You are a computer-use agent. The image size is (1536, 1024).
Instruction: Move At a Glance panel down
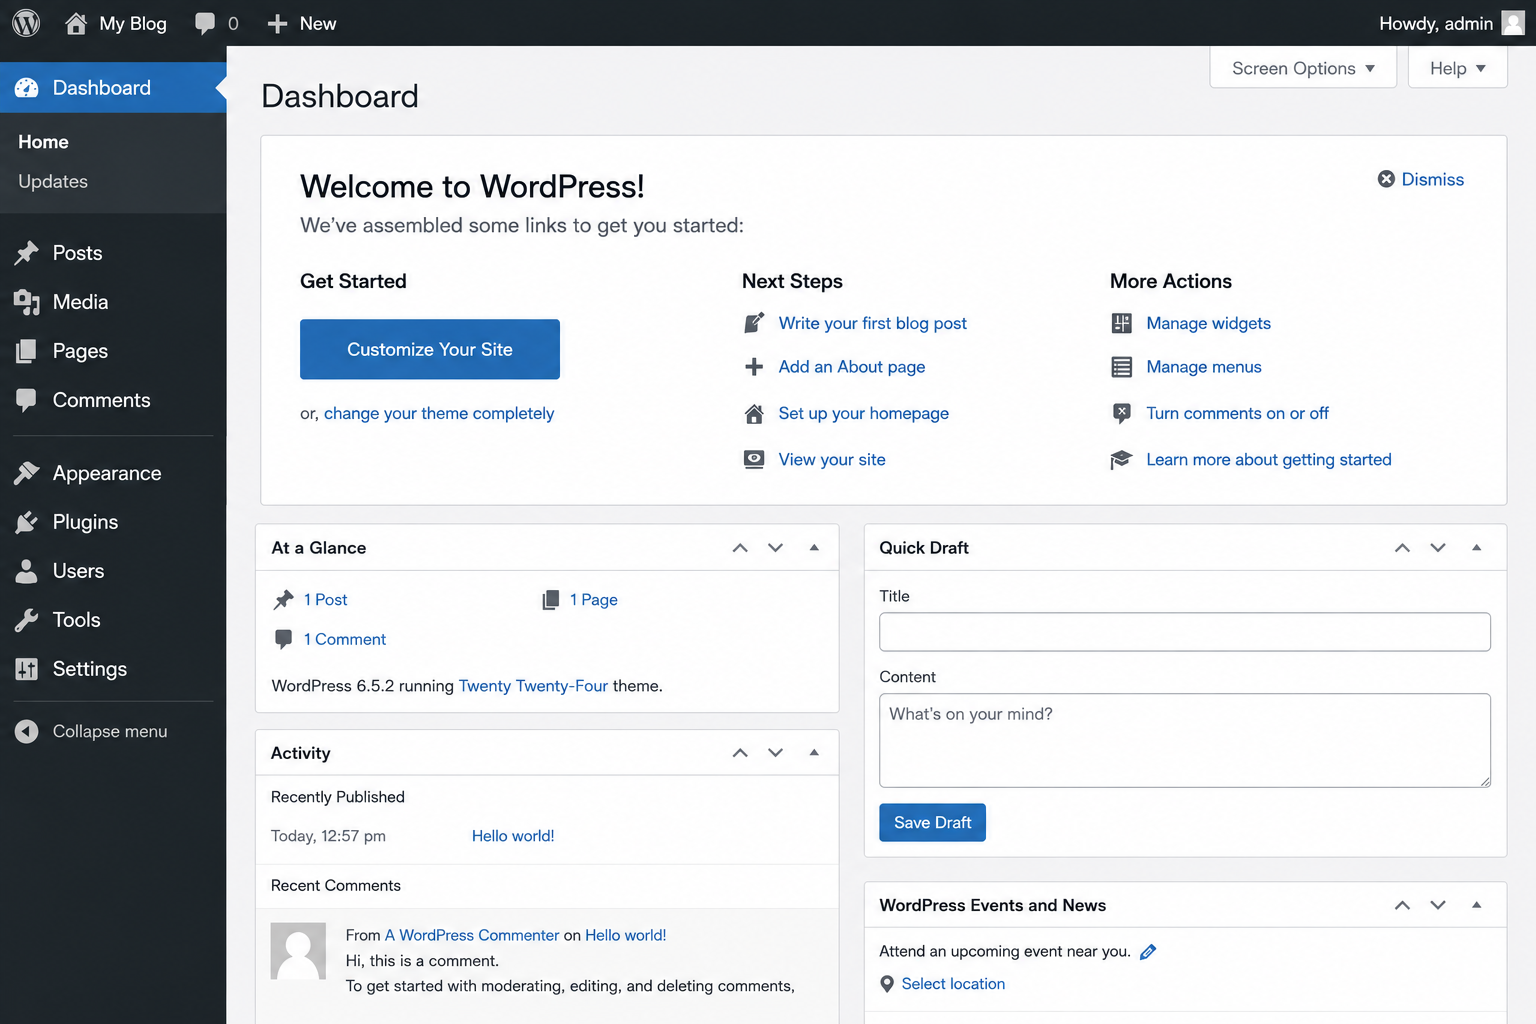pos(776,548)
